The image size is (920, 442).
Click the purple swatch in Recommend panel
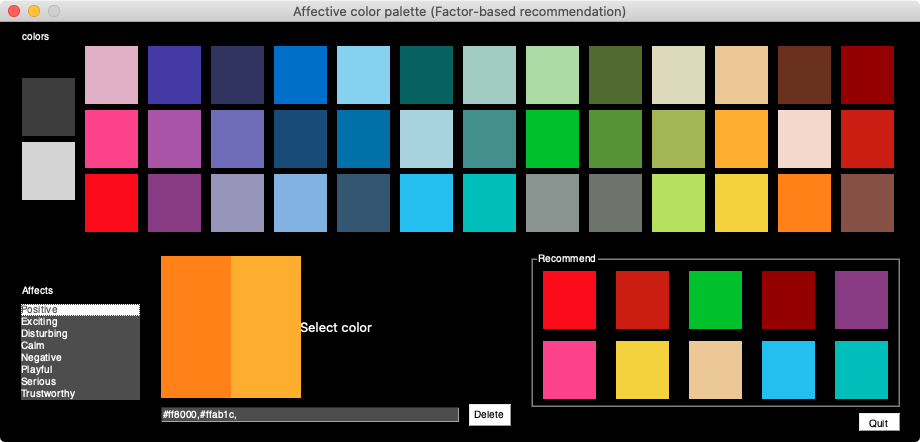tap(861, 300)
